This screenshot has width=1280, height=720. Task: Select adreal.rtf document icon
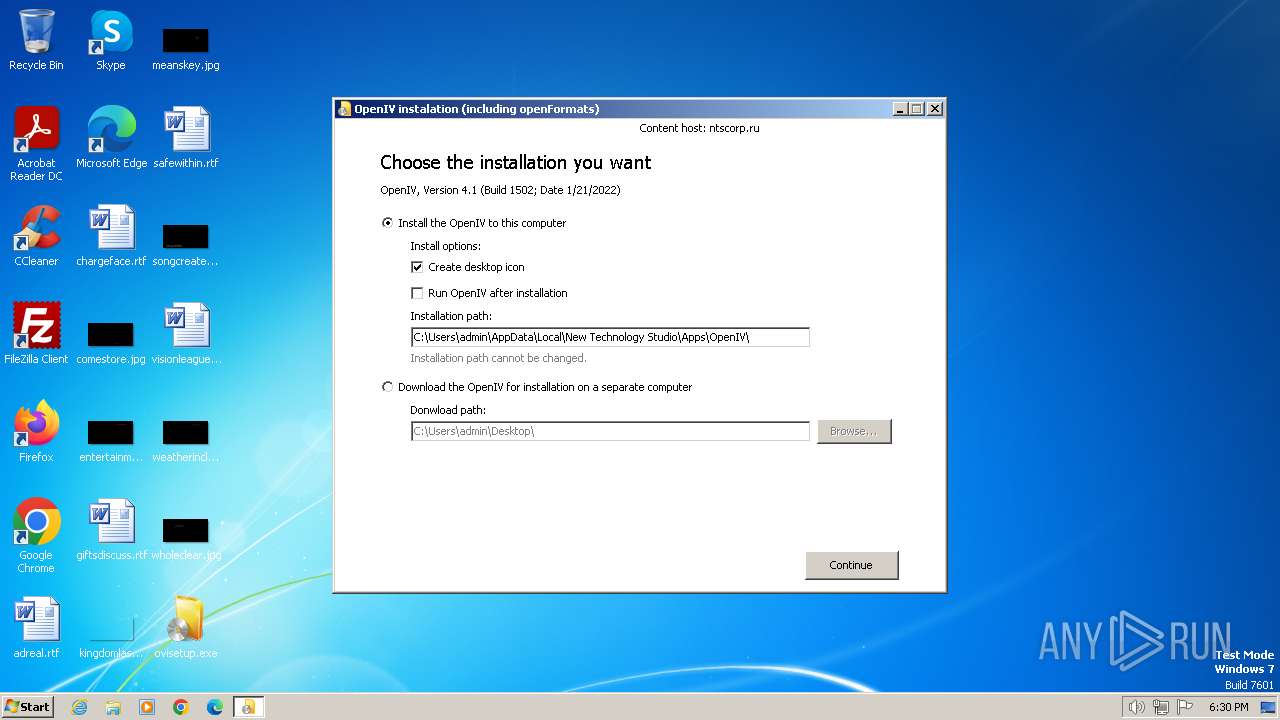tap(36, 628)
